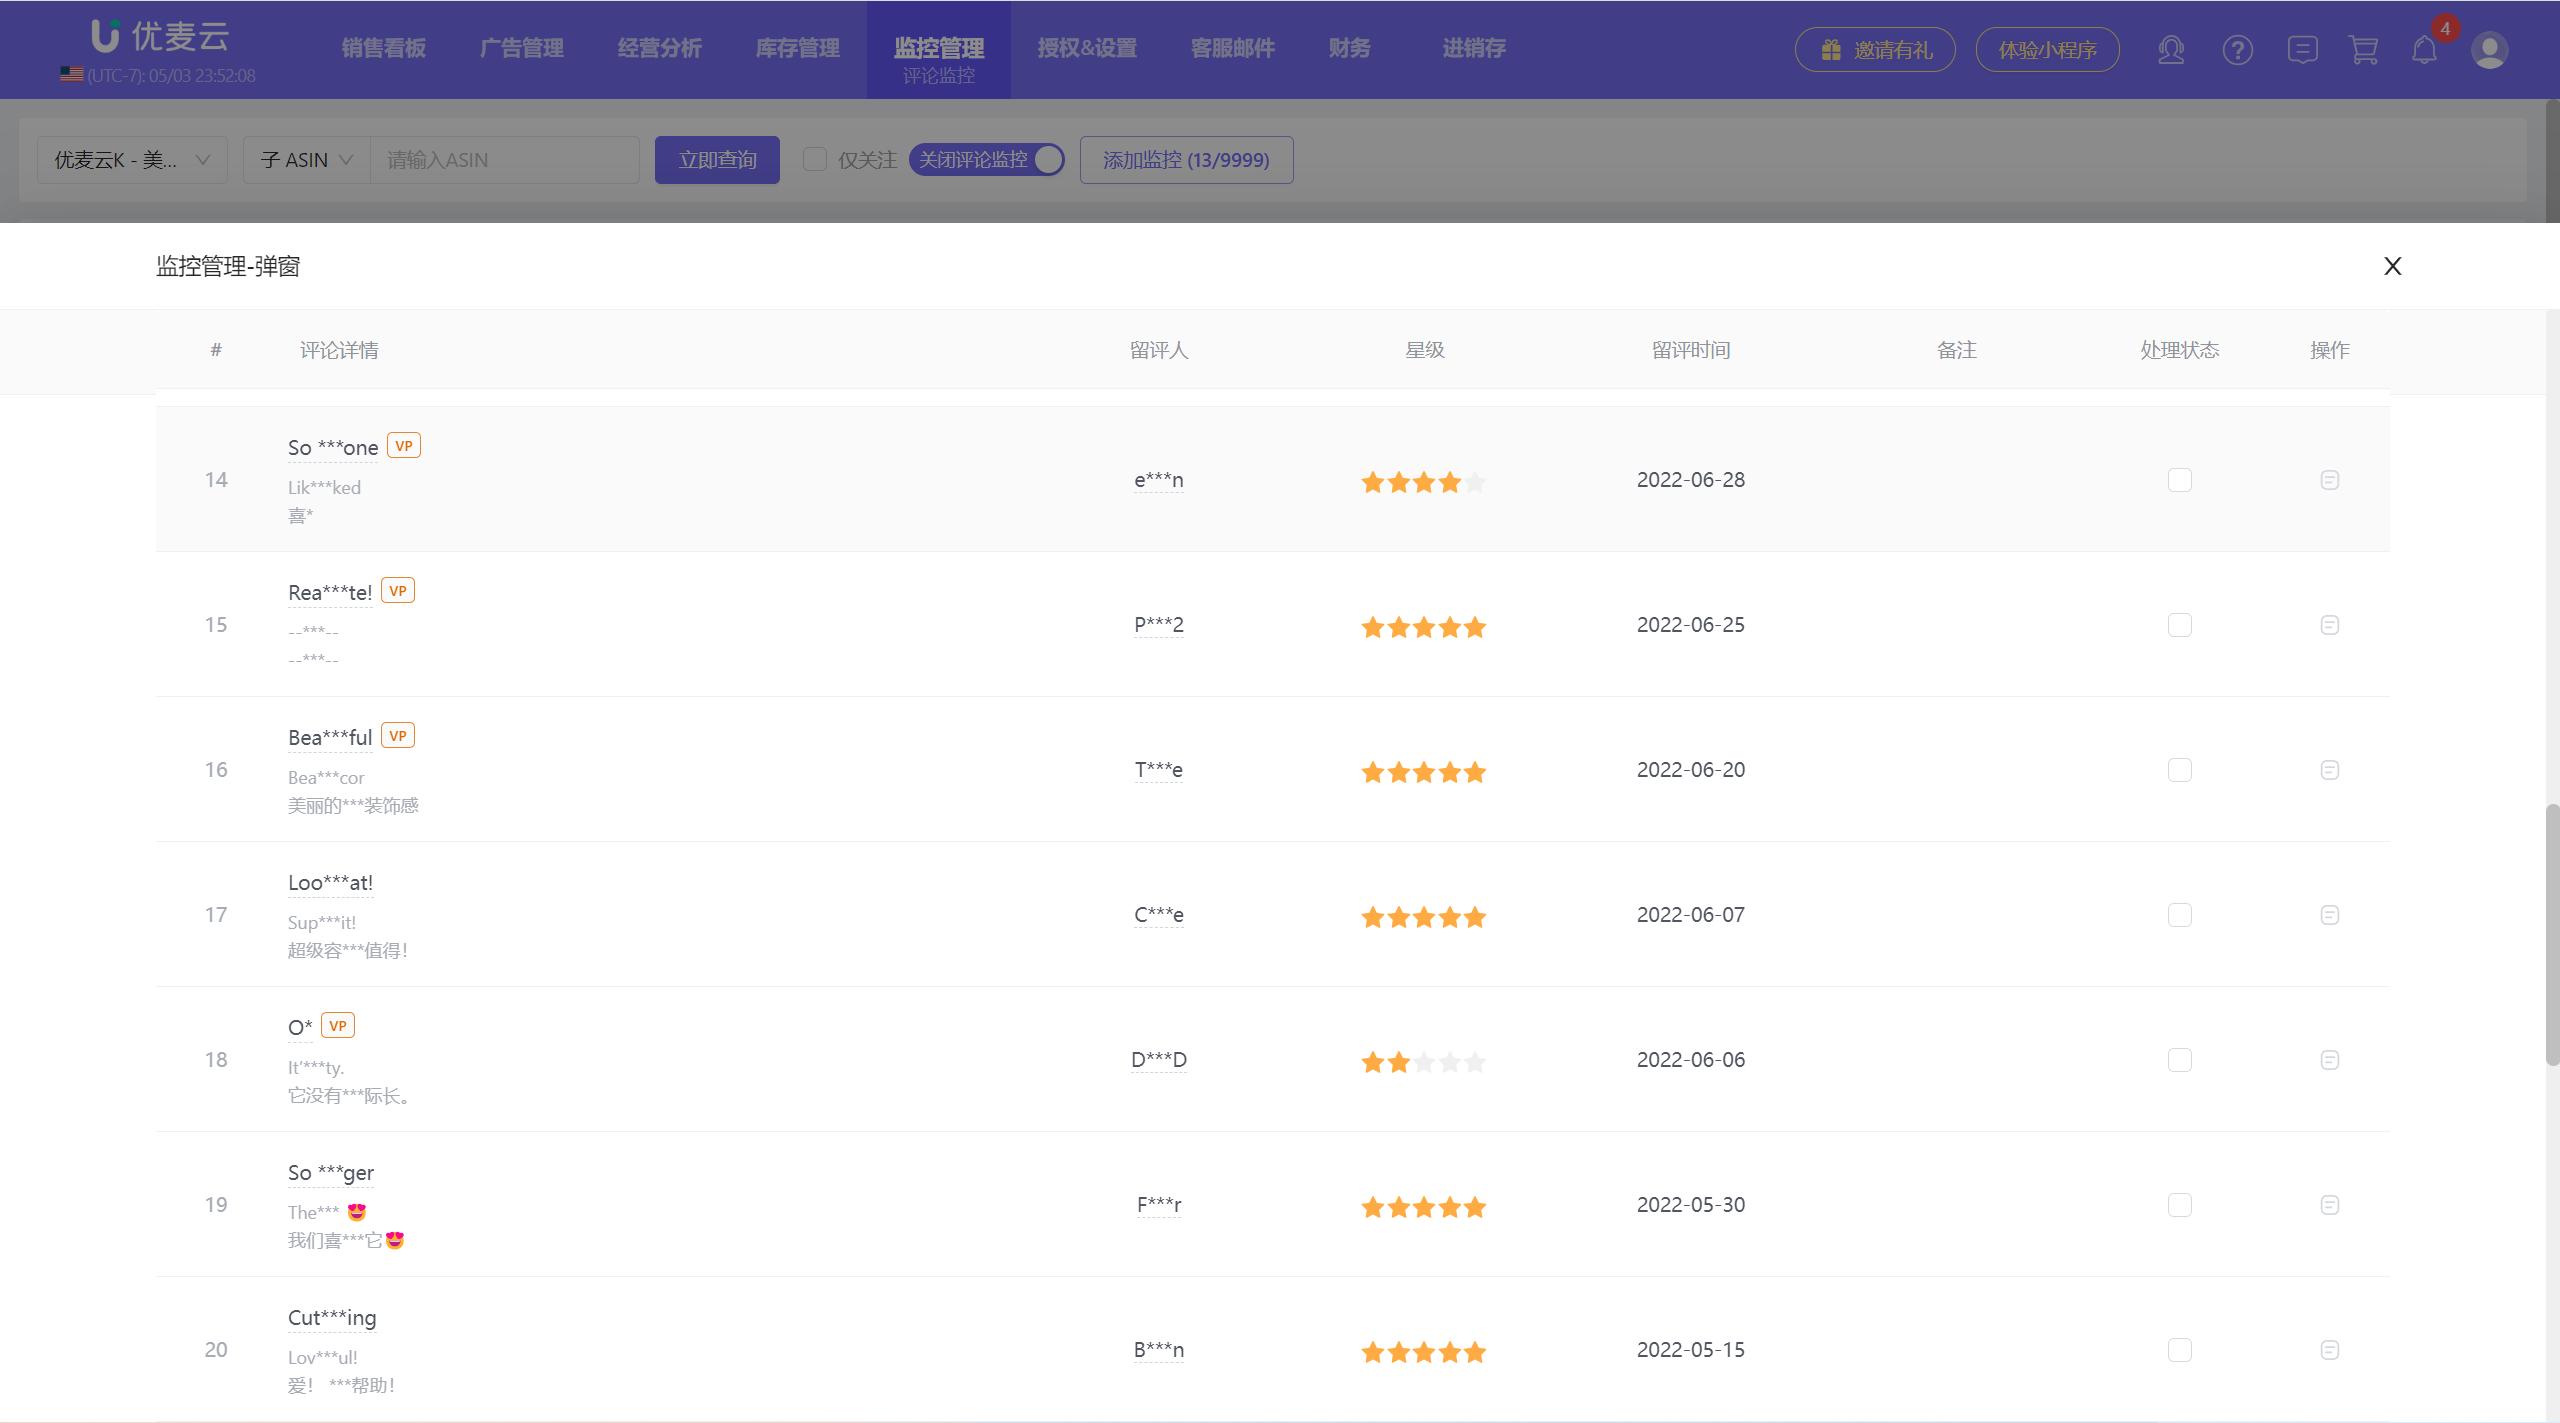The image size is (2560, 1423).
Task: Toggle the 关闭评论监控 switch
Action: pos(986,160)
